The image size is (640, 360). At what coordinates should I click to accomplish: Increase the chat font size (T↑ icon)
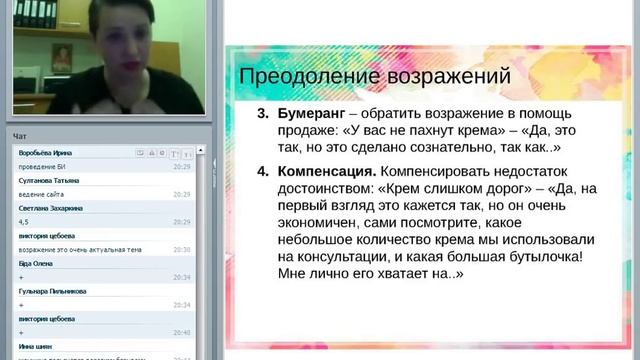pyautogui.click(x=175, y=153)
